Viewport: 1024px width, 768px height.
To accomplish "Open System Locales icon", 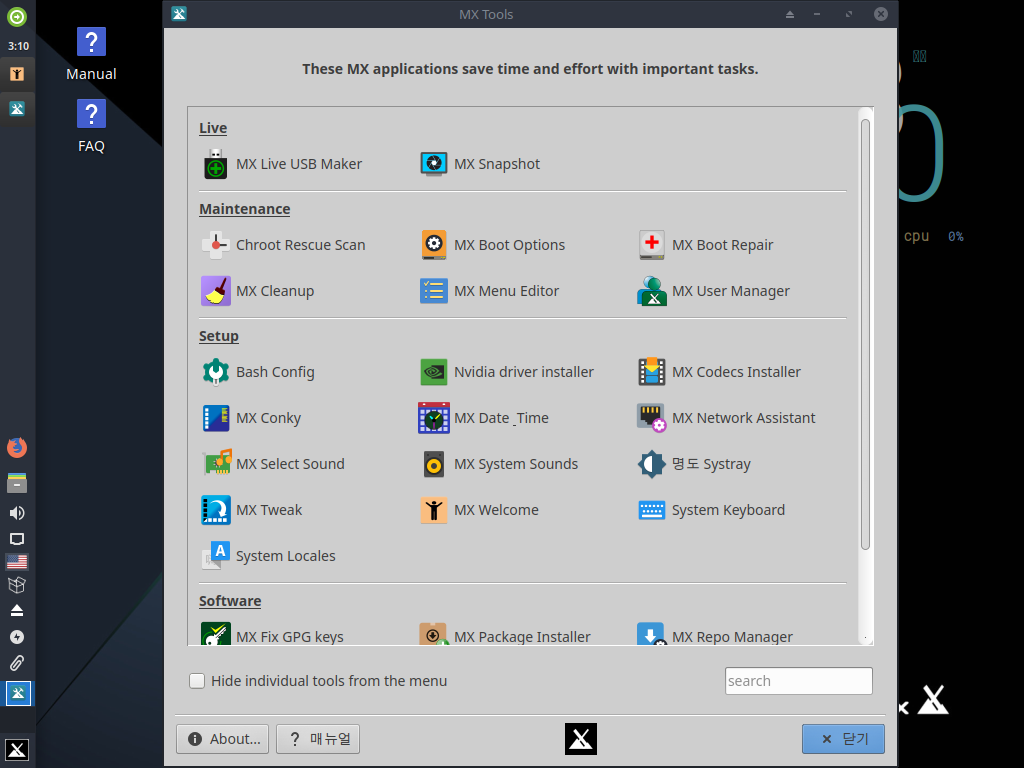I will pos(216,556).
